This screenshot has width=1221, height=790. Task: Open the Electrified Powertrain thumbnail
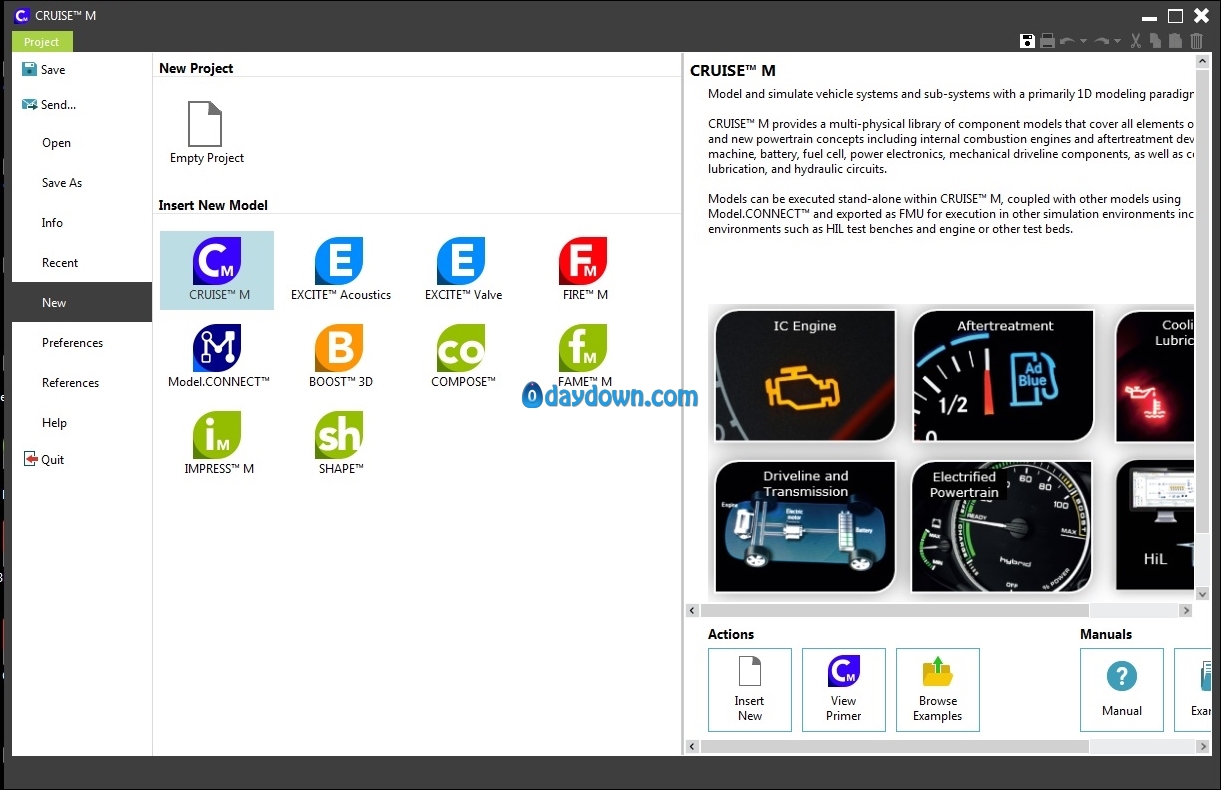(x=1004, y=526)
